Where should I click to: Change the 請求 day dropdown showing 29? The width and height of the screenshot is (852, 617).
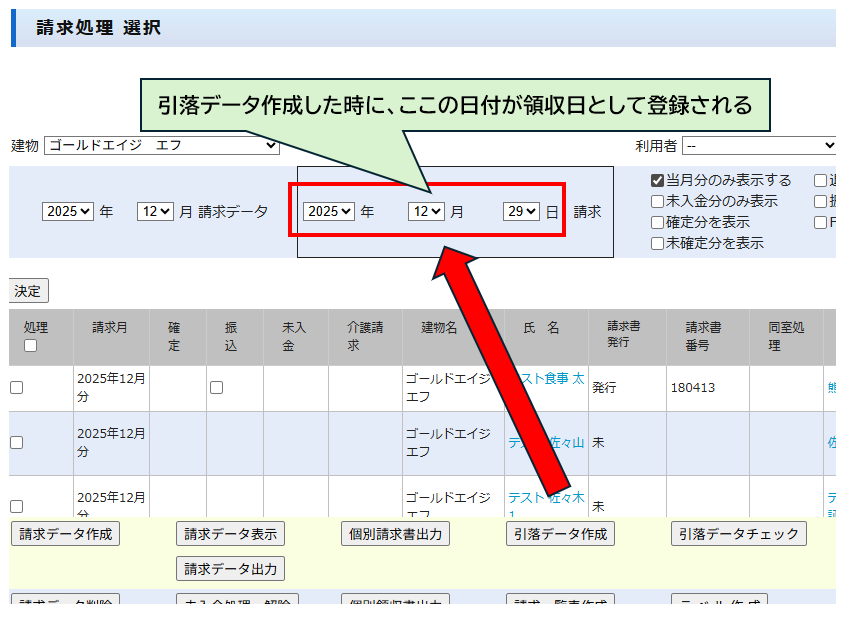pos(521,212)
